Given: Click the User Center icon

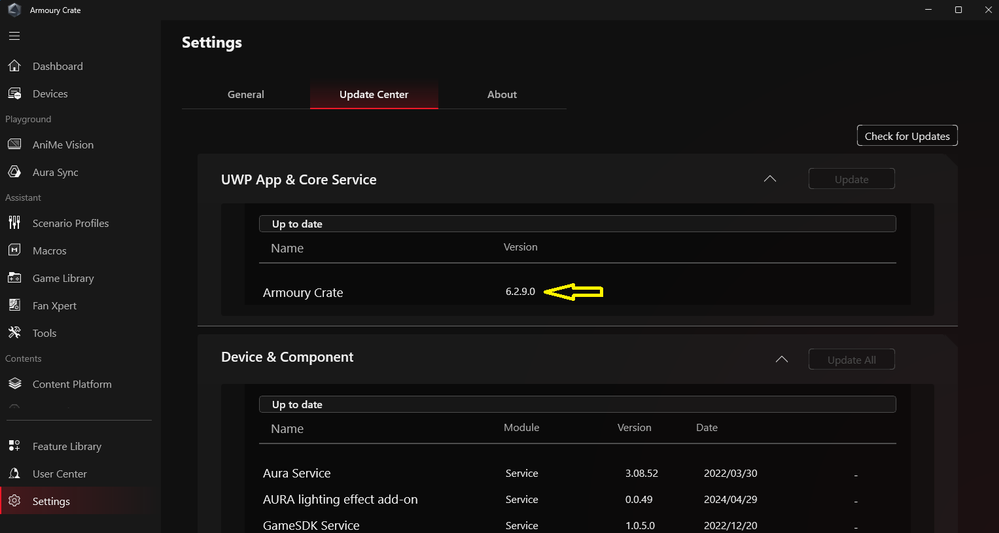Looking at the screenshot, I should 15,474.
